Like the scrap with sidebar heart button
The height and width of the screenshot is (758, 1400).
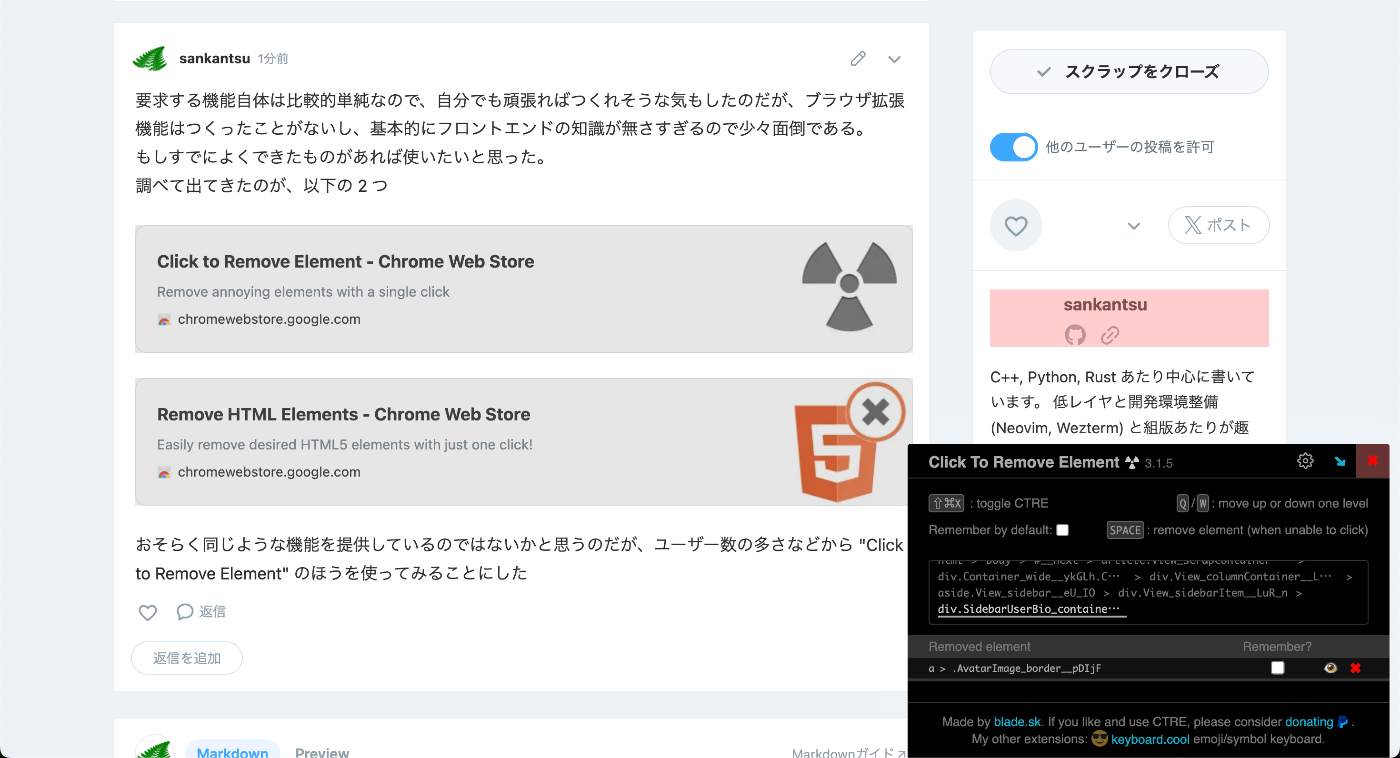(1016, 226)
